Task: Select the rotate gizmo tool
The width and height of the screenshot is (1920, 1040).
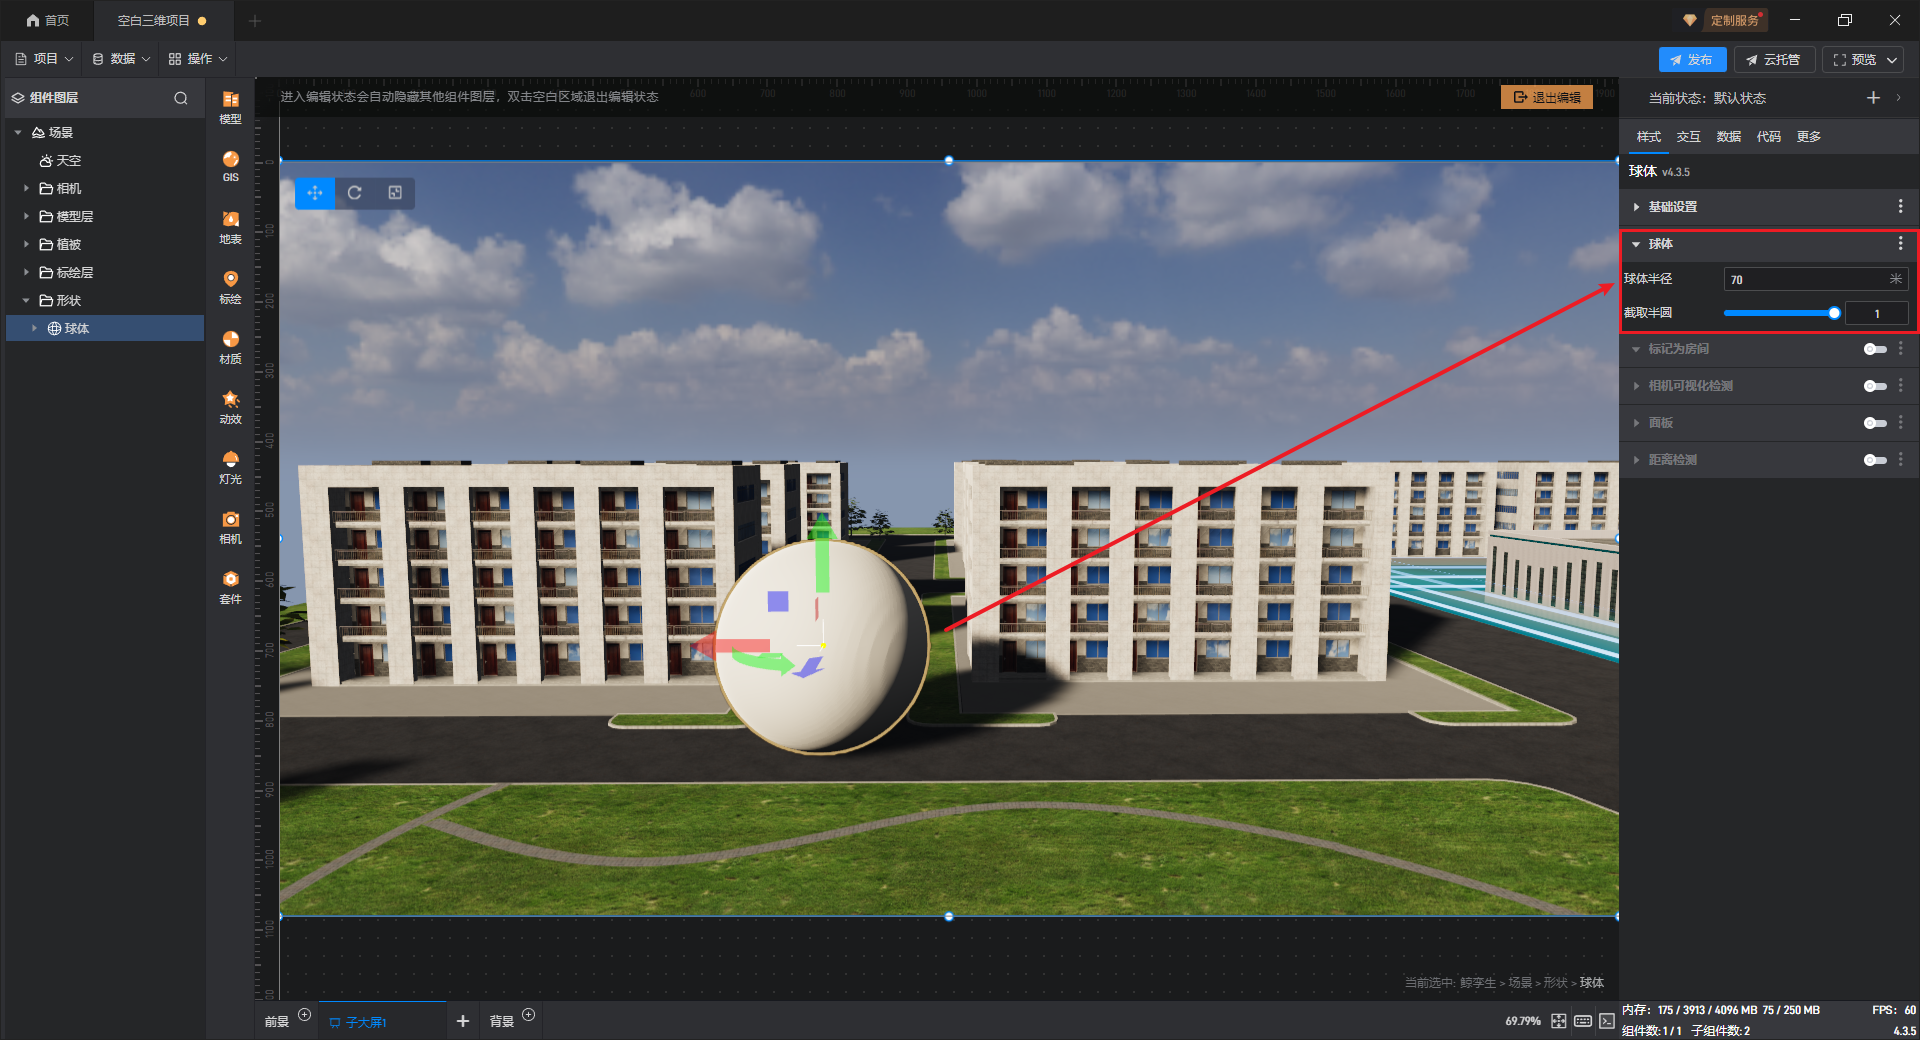Action: [x=355, y=193]
